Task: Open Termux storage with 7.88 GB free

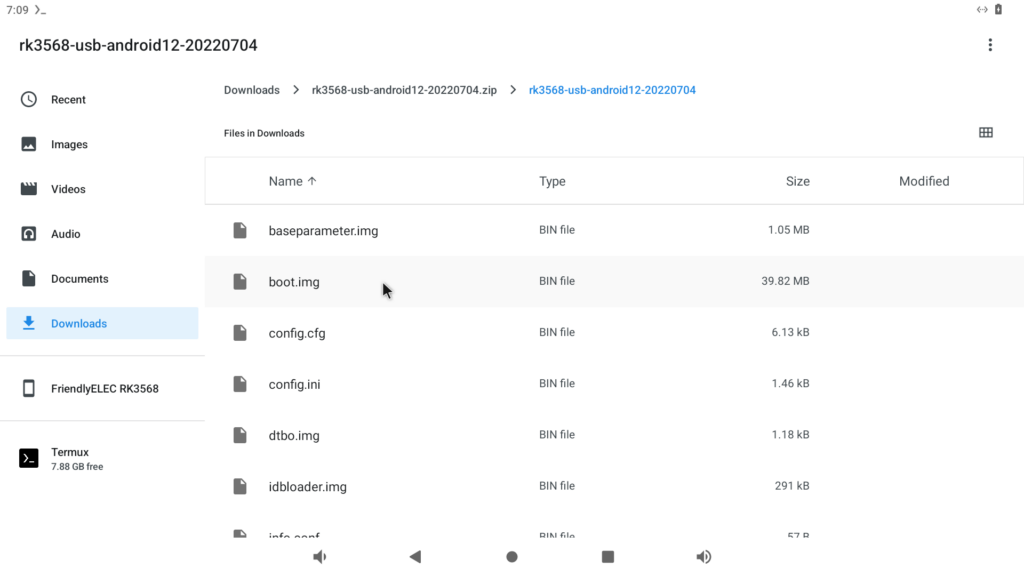Action: tap(103, 458)
